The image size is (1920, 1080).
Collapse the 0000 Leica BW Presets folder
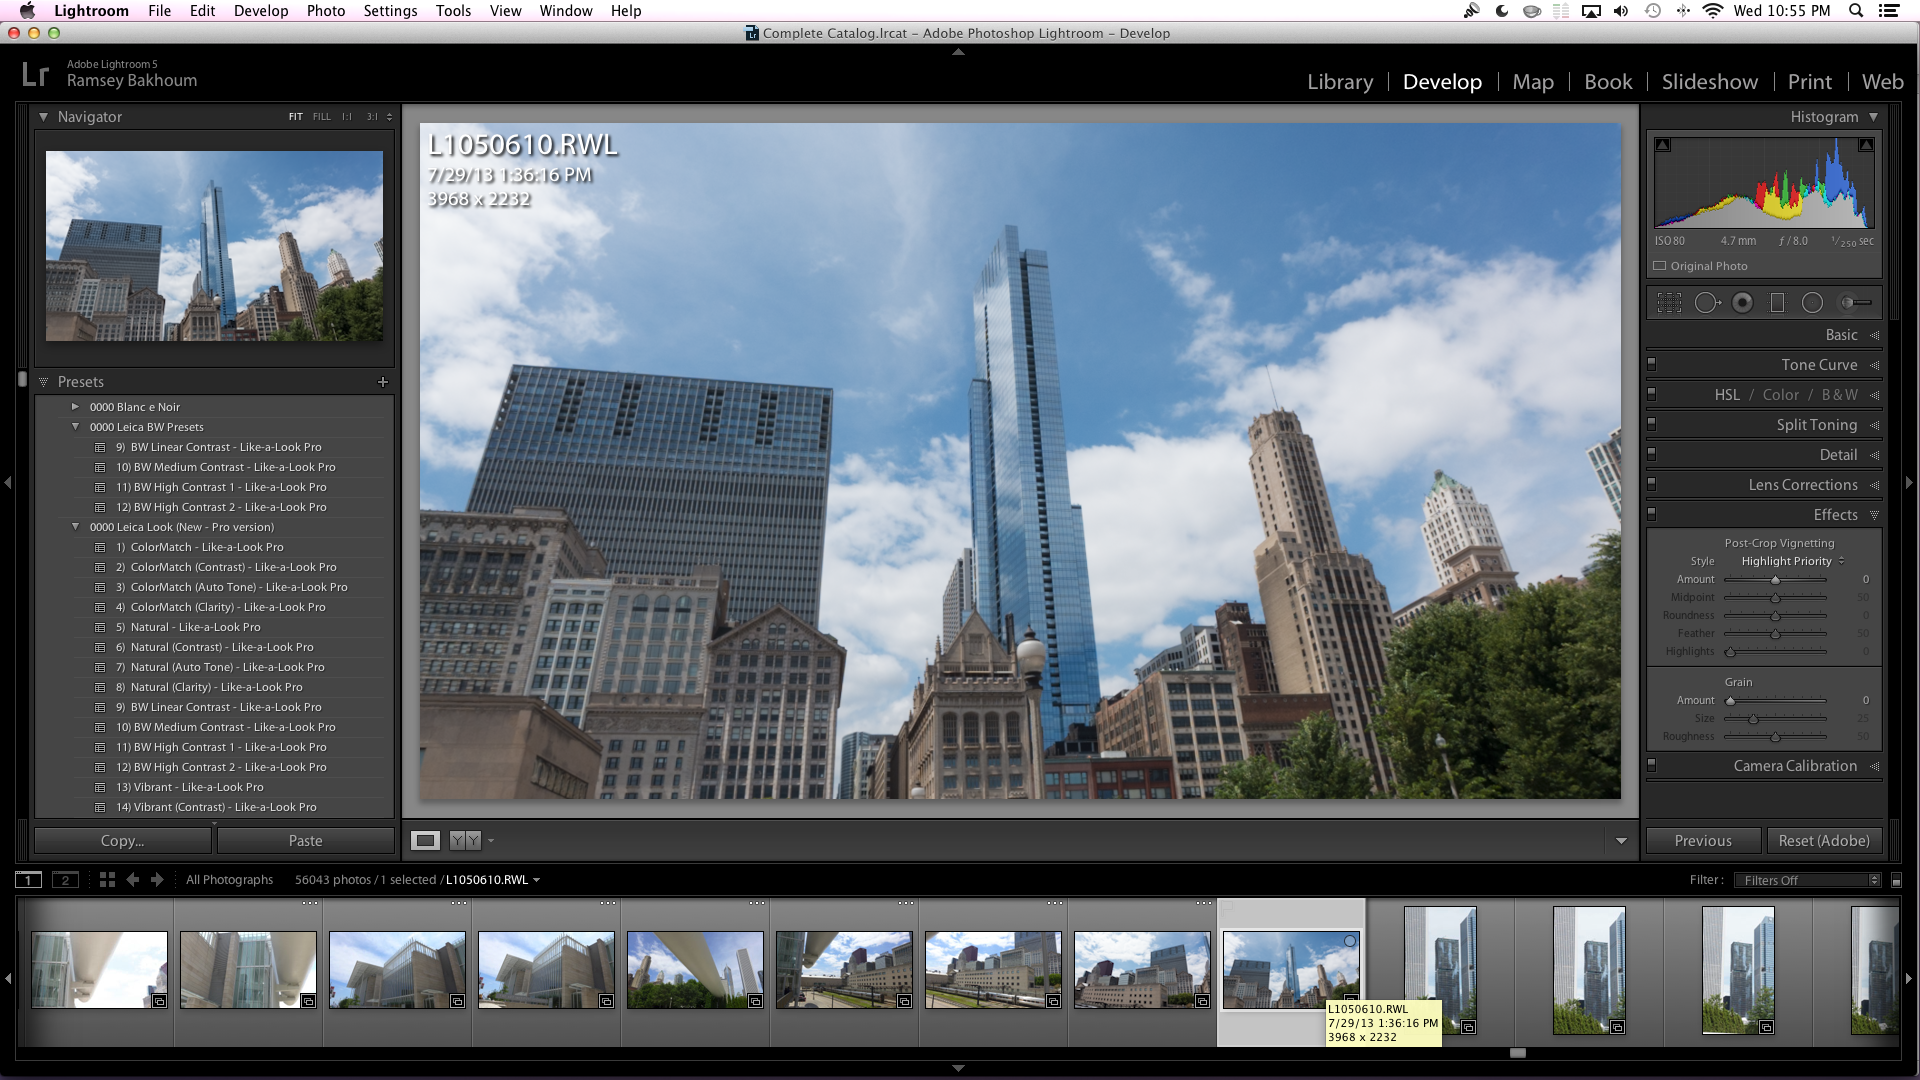click(75, 426)
